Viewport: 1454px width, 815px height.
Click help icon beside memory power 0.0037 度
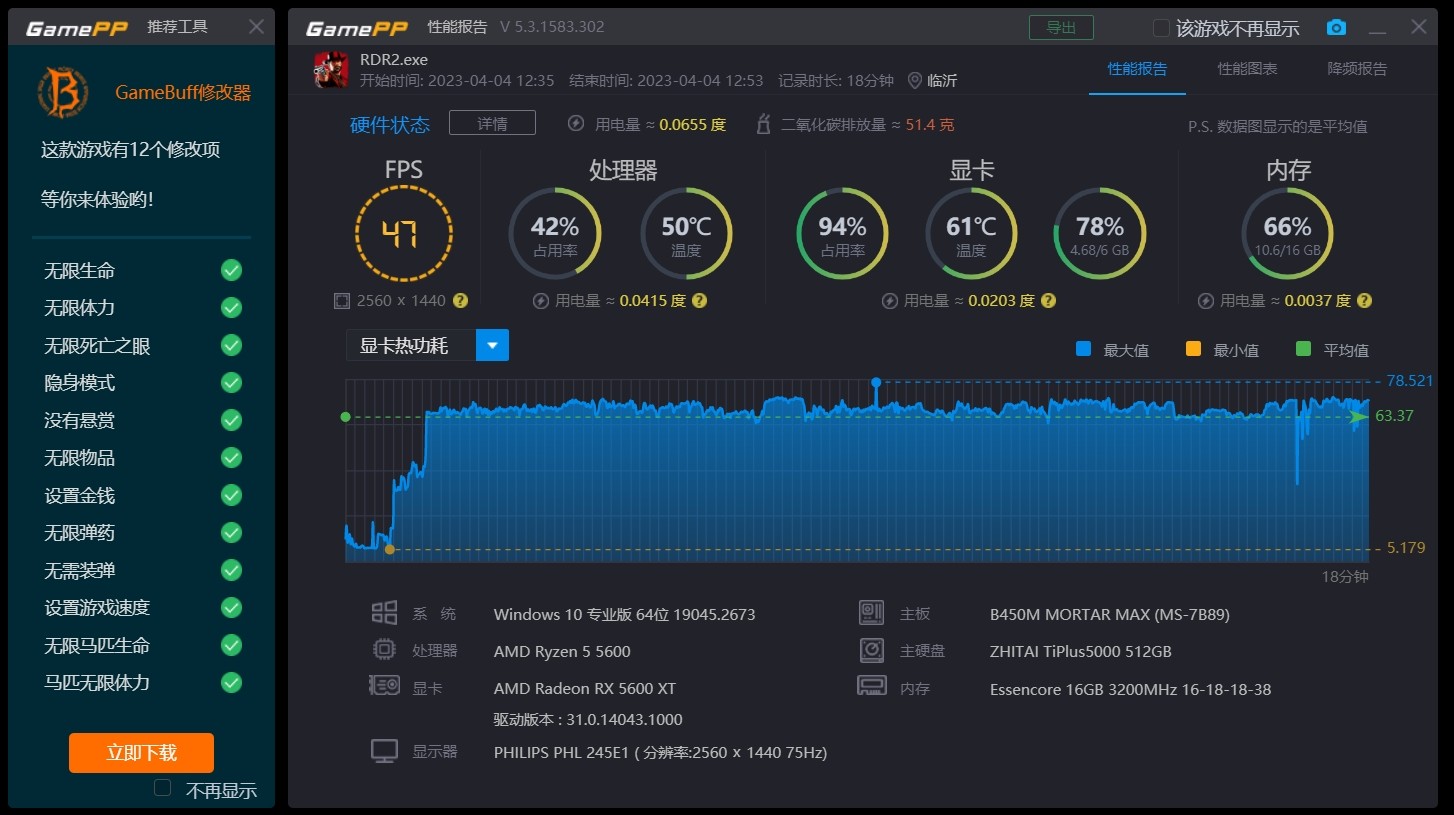click(1364, 300)
